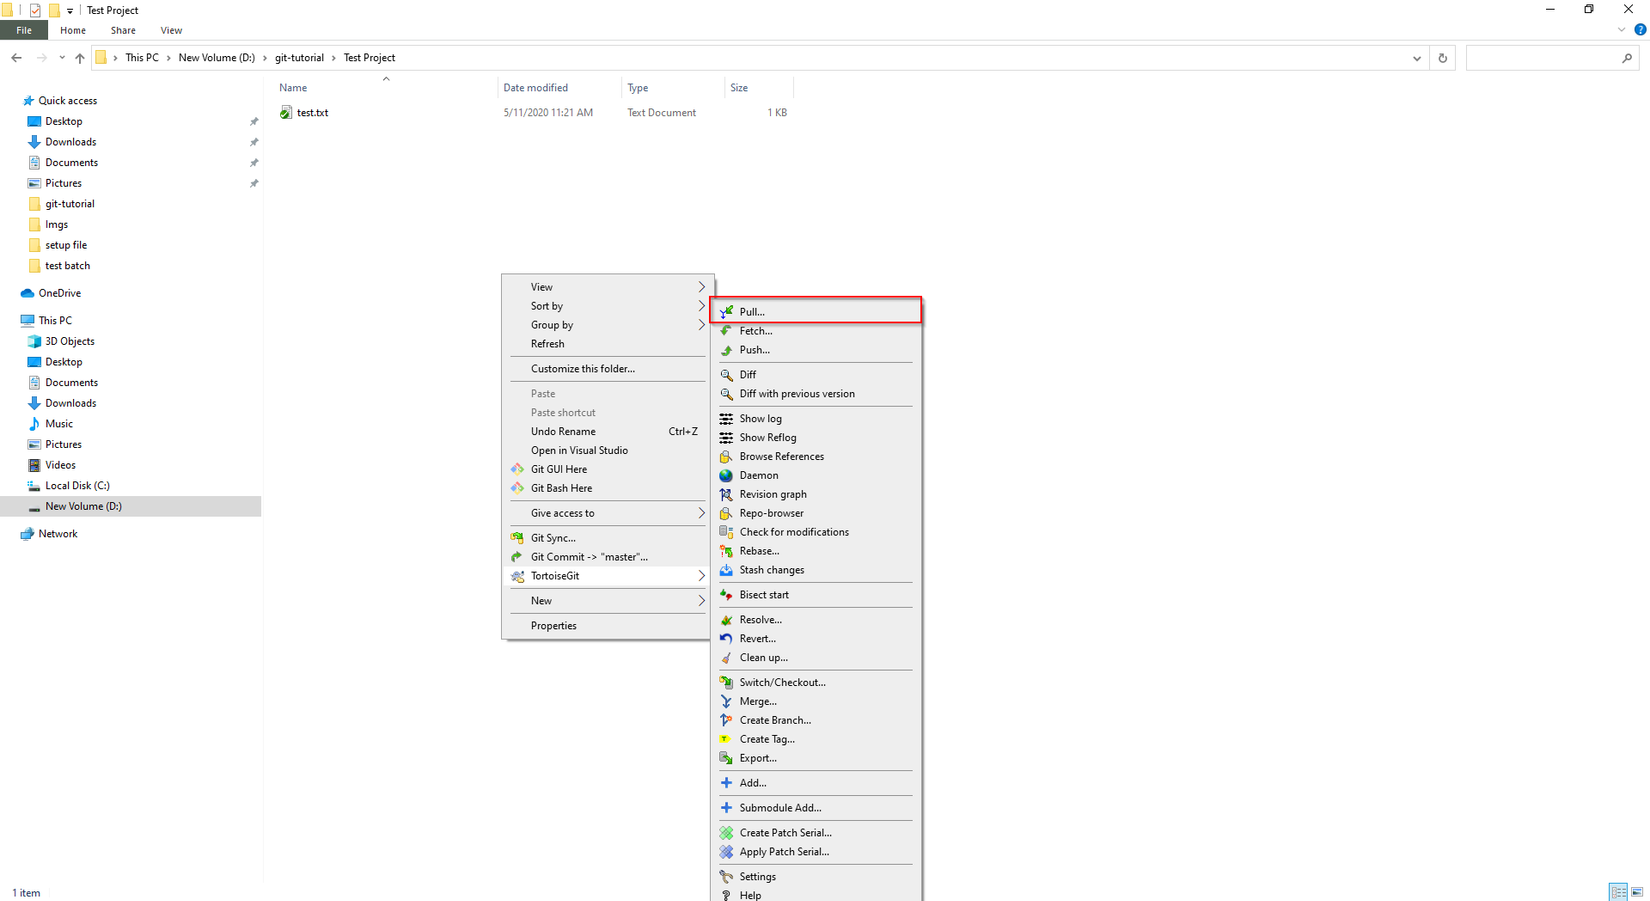
Task: Click the Create Branch icon
Action: click(727, 721)
